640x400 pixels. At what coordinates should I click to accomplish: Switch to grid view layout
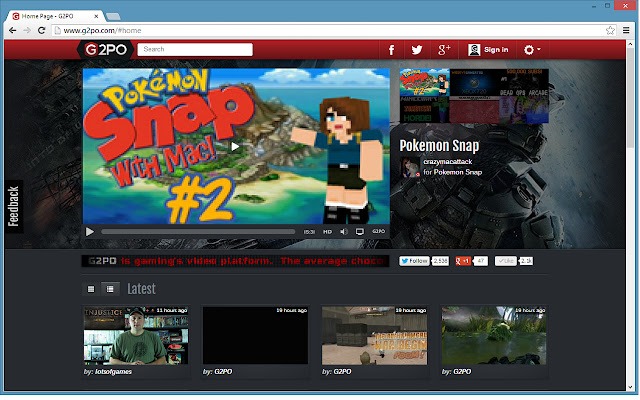pyautogui.click(x=90, y=288)
